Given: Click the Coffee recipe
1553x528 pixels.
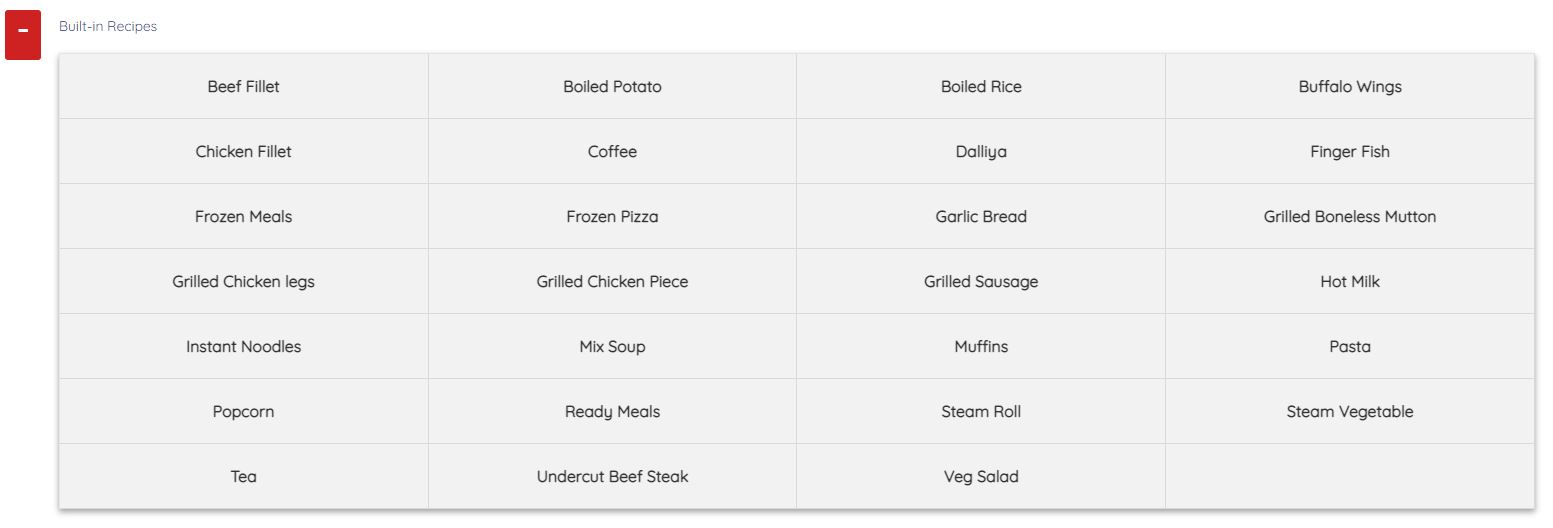Looking at the screenshot, I should [612, 152].
